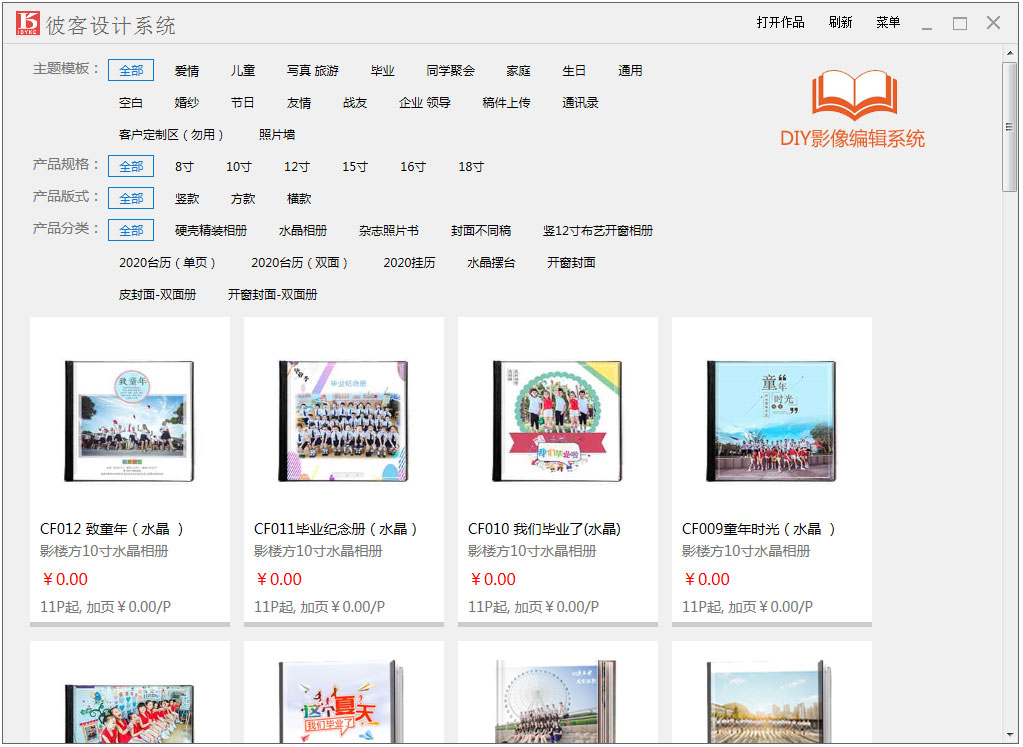
Task: Click the scrollbar up arrow
Action: (1009, 53)
